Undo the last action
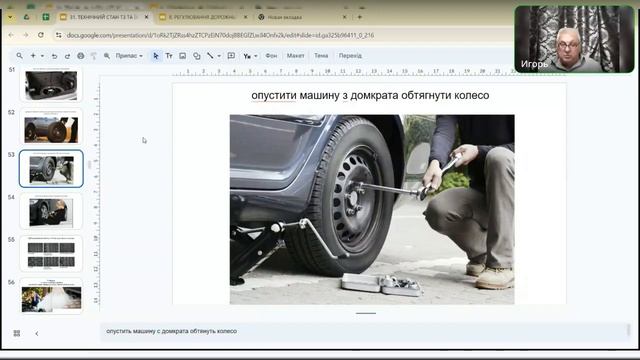The image size is (640, 360). tap(54, 56)
